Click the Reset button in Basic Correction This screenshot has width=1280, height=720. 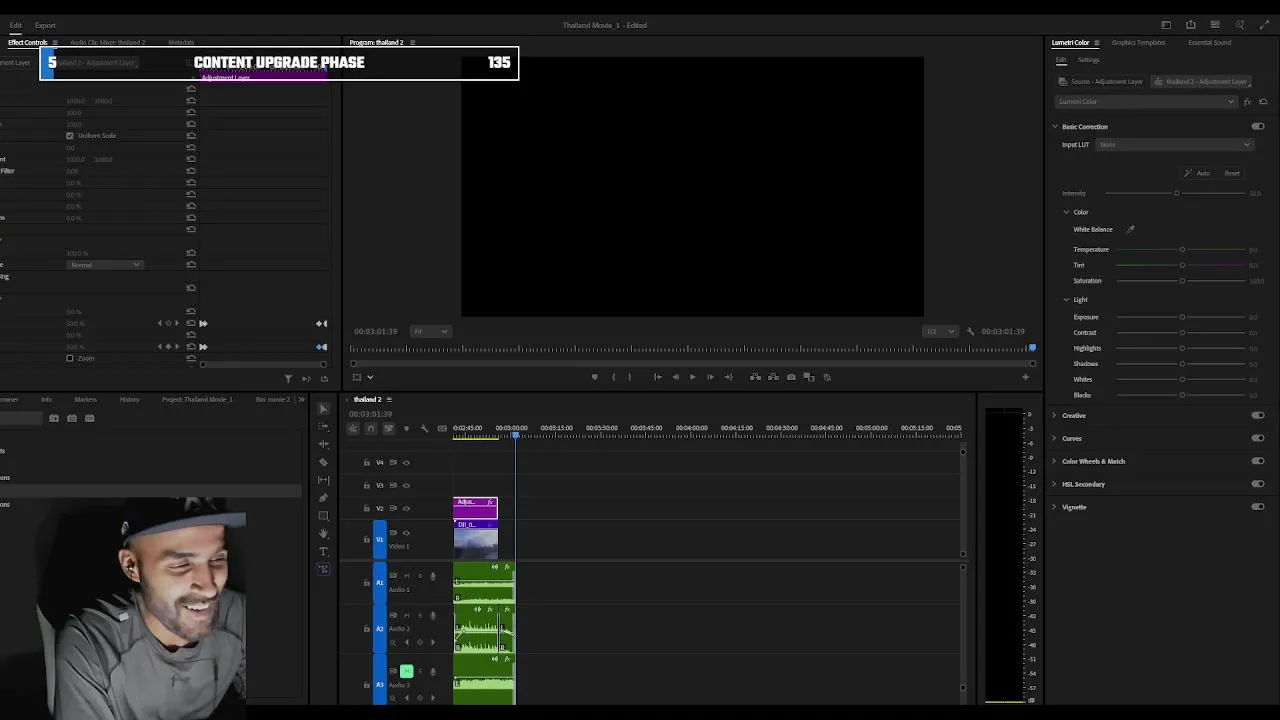(1232, 173)
